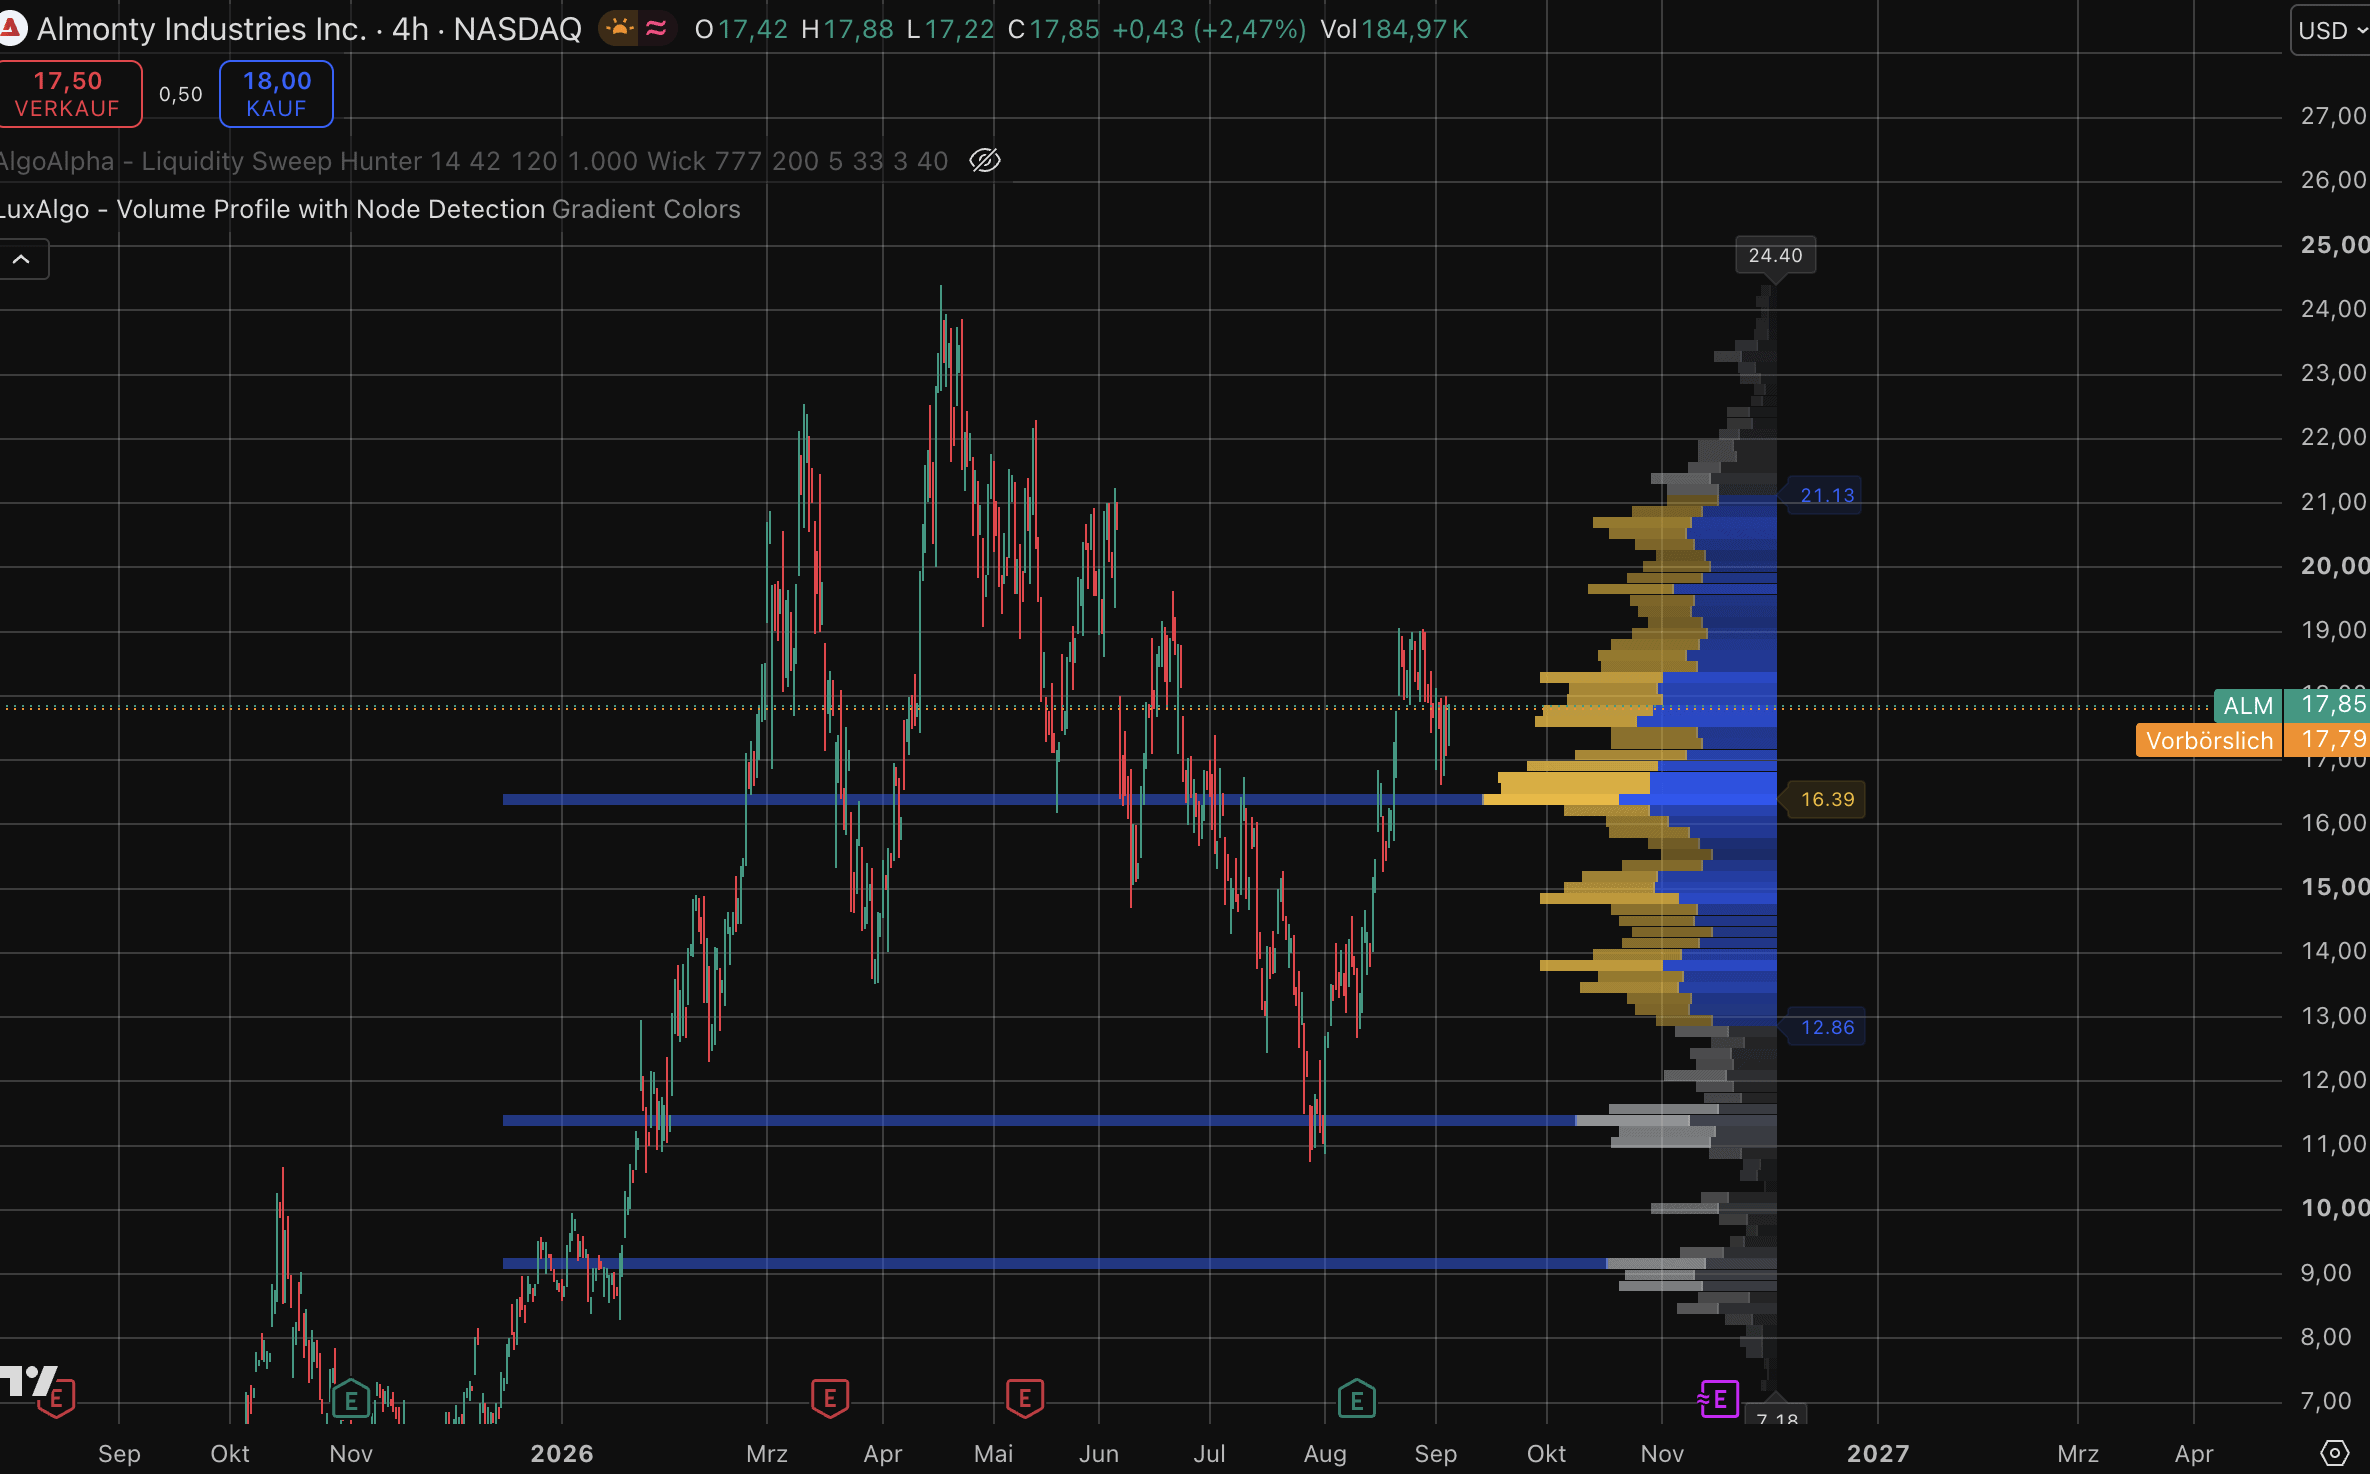Click the Aug label on the time axis
This screenshot has height=1474, width=2370.
[x=1325, y=1454]
